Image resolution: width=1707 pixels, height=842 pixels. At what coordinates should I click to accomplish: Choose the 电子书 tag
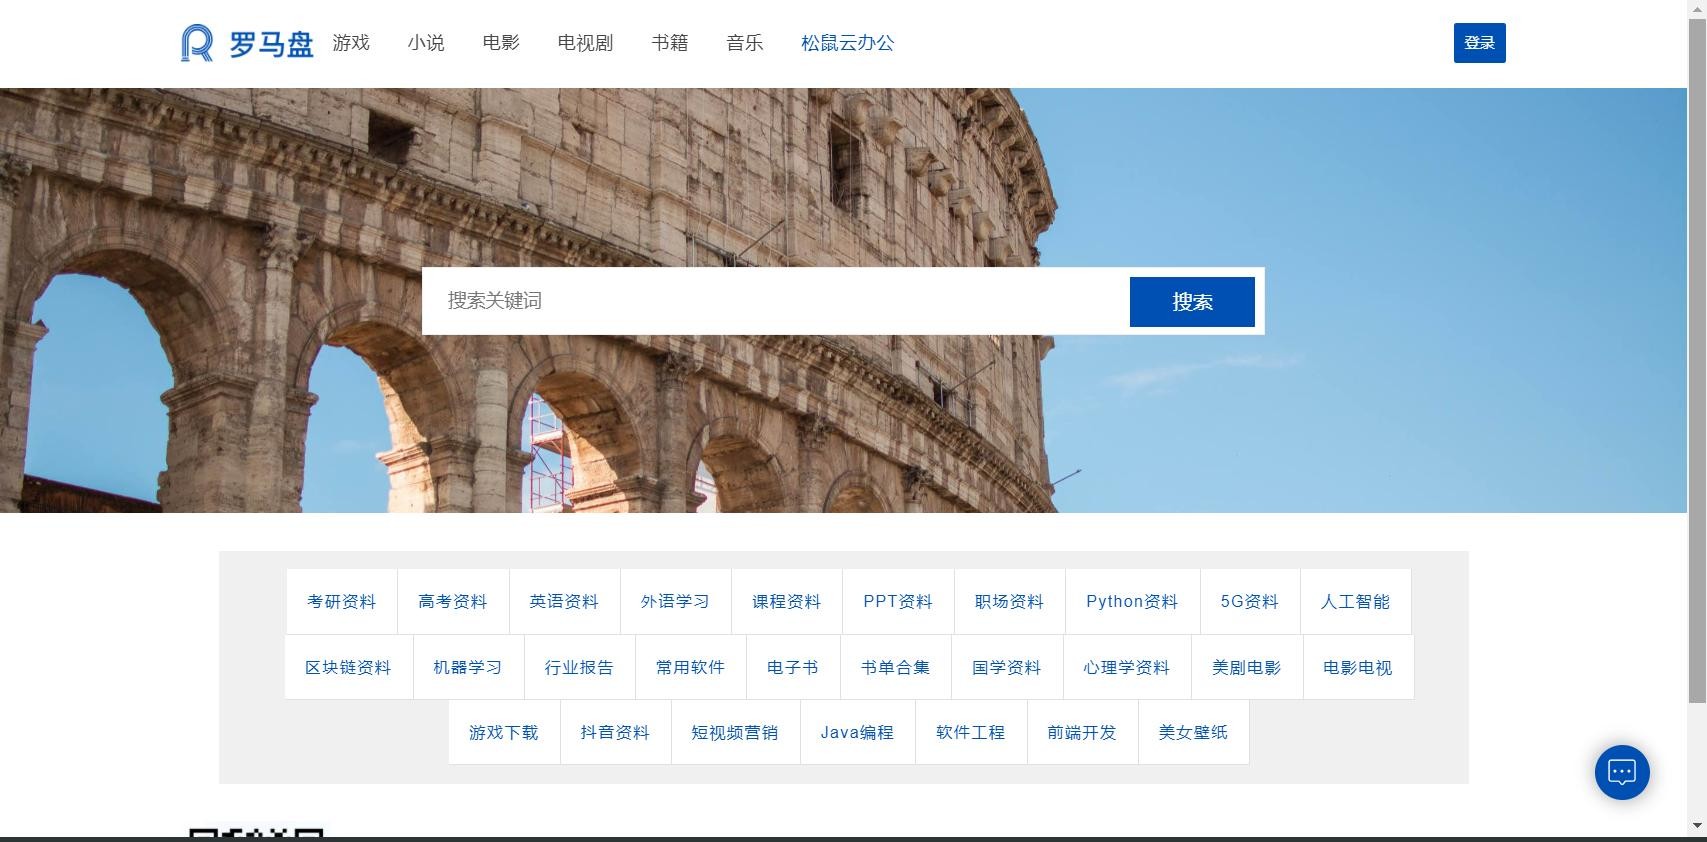tap(792, 668)
